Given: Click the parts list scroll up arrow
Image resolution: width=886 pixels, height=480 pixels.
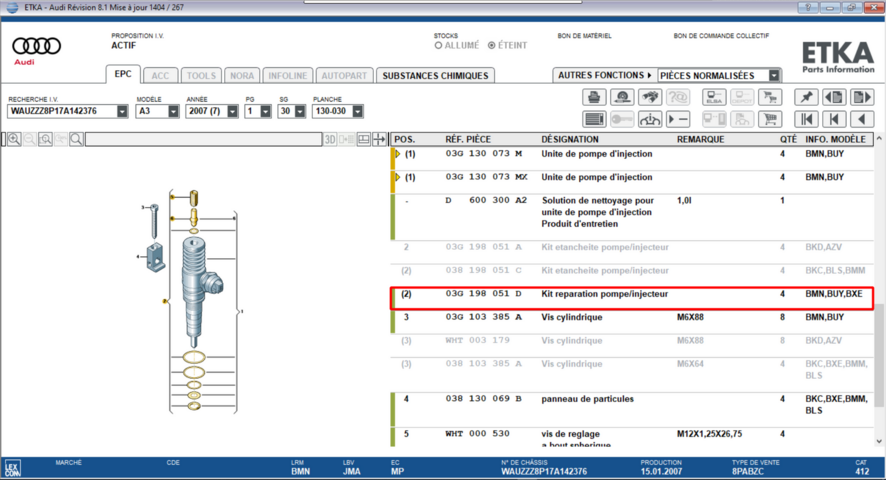Looking at the screenshot, I should pyautogui.click(x=879, y=139).
